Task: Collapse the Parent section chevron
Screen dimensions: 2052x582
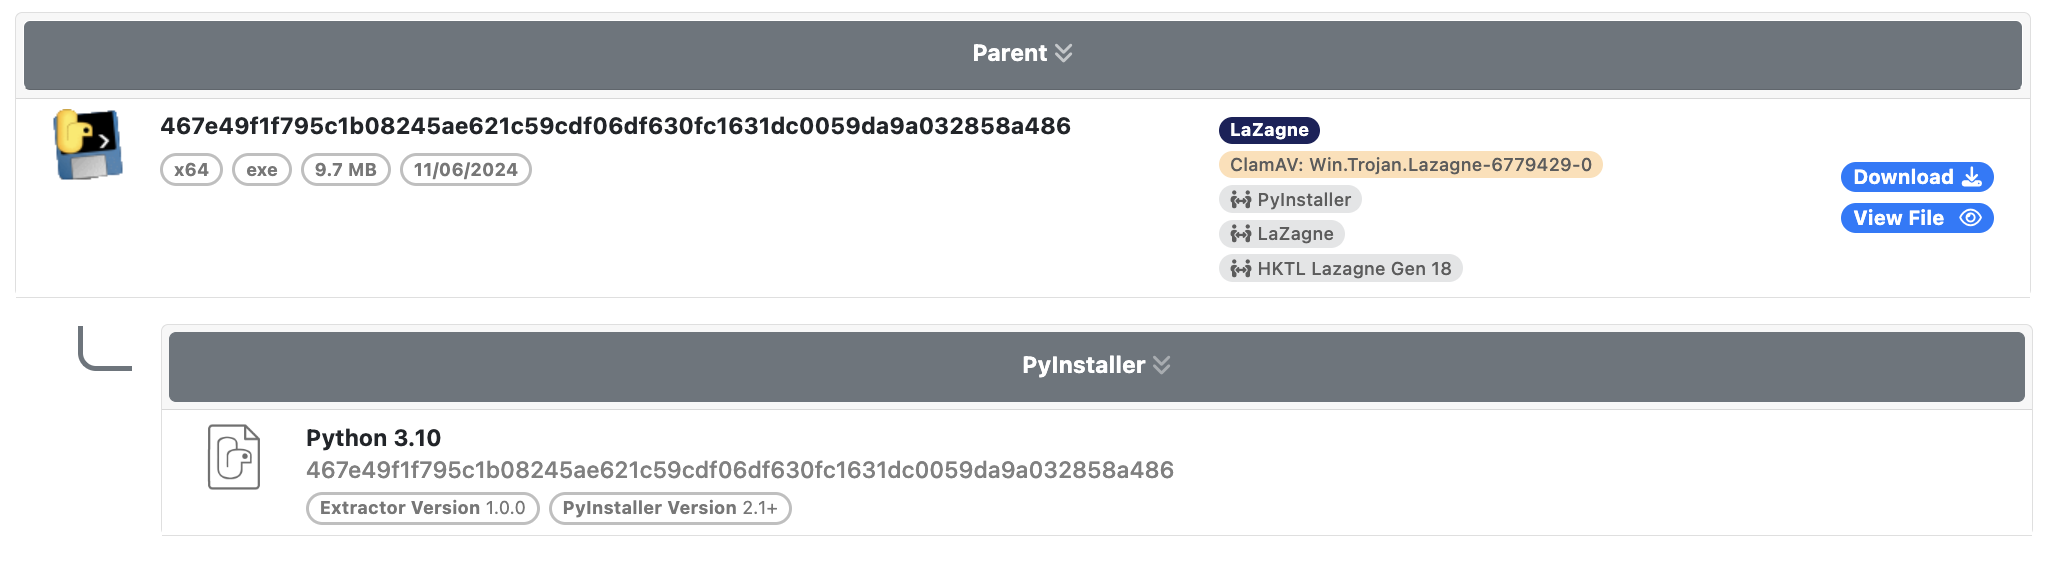Action: 1063,53
